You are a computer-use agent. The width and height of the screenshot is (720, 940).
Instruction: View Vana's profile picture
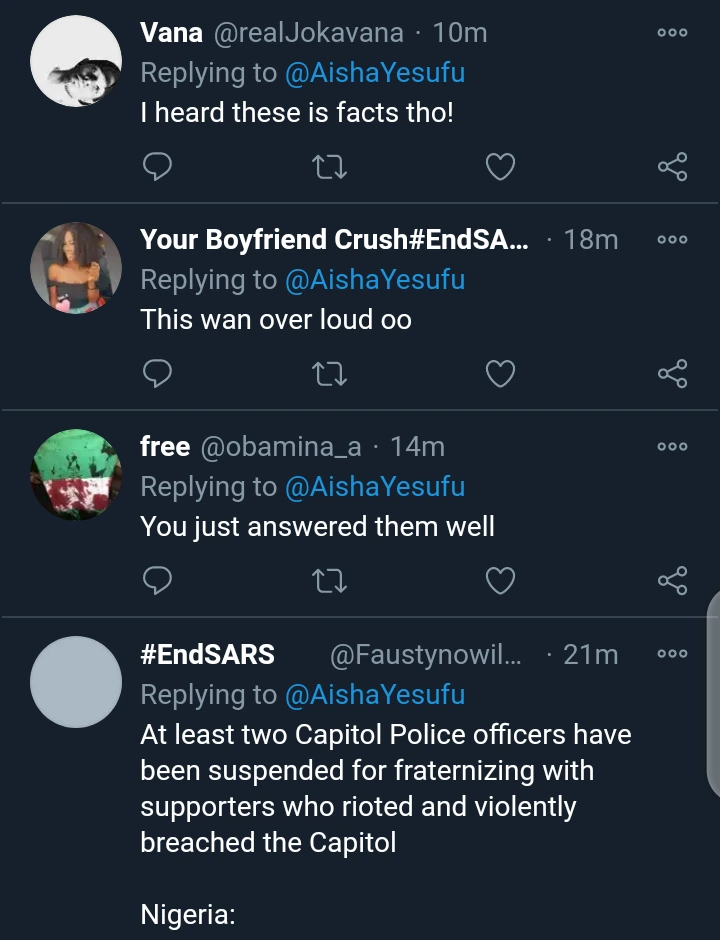[x=76, y=62]
